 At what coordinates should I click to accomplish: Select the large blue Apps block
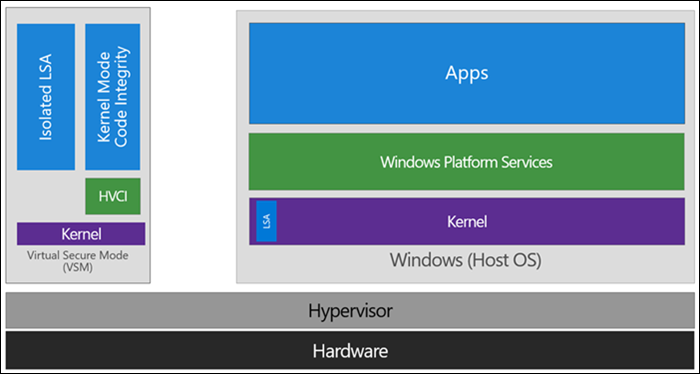click(x=467, y=73)
